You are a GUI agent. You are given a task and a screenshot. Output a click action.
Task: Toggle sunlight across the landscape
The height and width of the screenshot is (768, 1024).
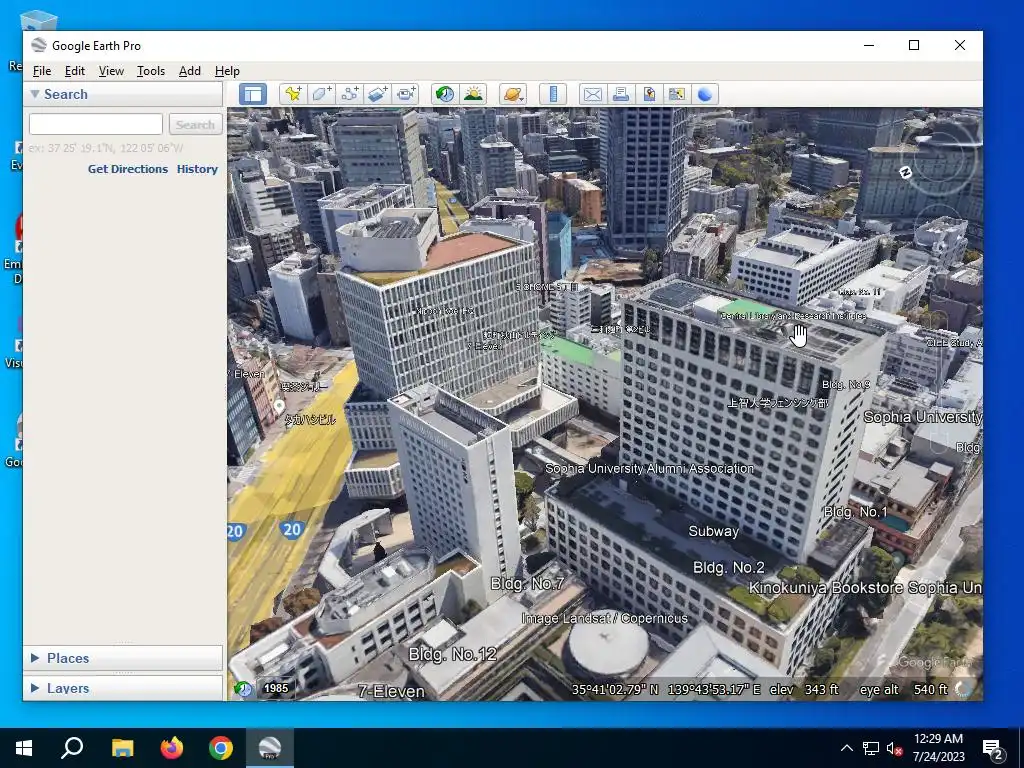(x=473, y=94)
